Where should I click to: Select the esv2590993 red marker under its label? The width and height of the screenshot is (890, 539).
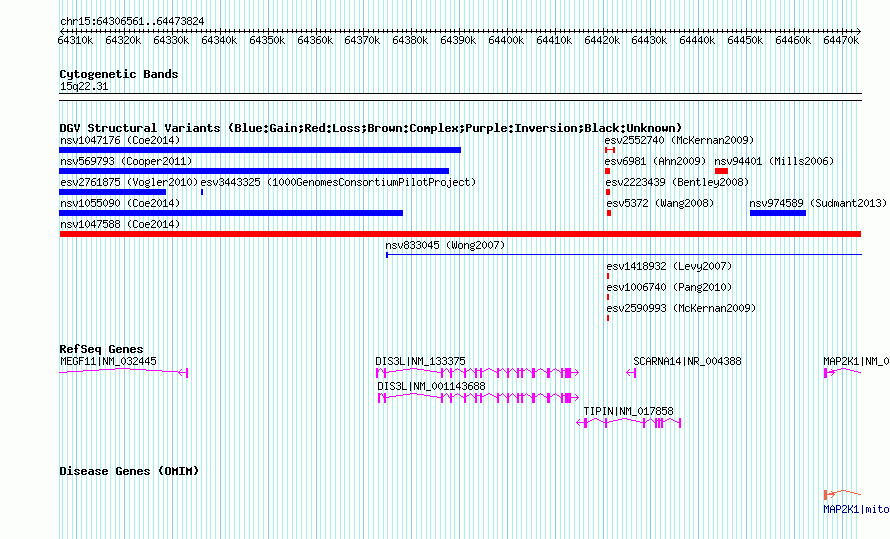[x=608, y=318]
